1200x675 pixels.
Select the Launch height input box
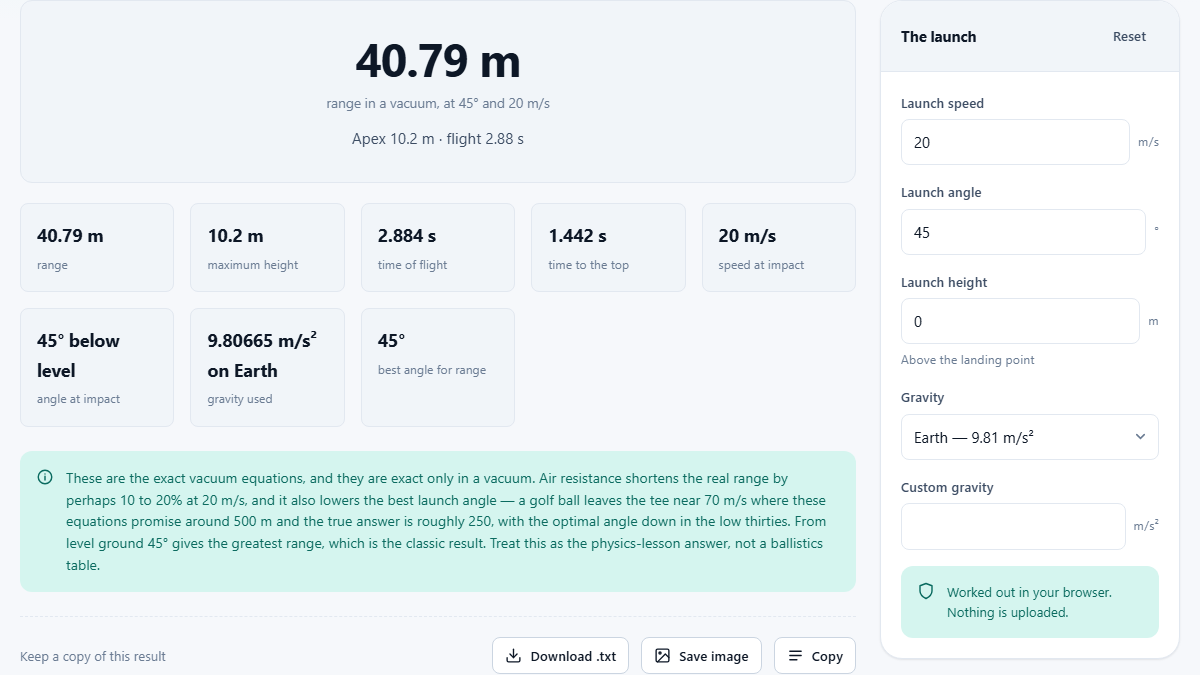(x=1020, y=321)
